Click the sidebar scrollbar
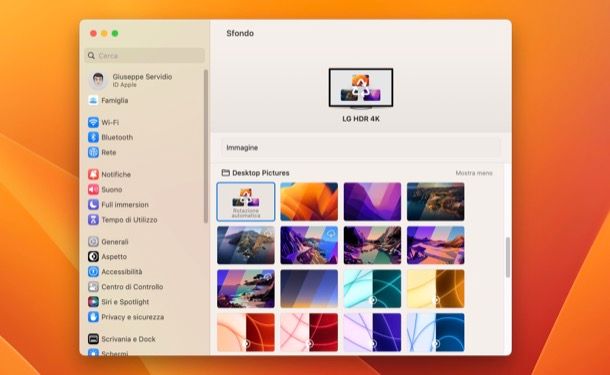This screenshot has width=610, height=375. (206, 146)
